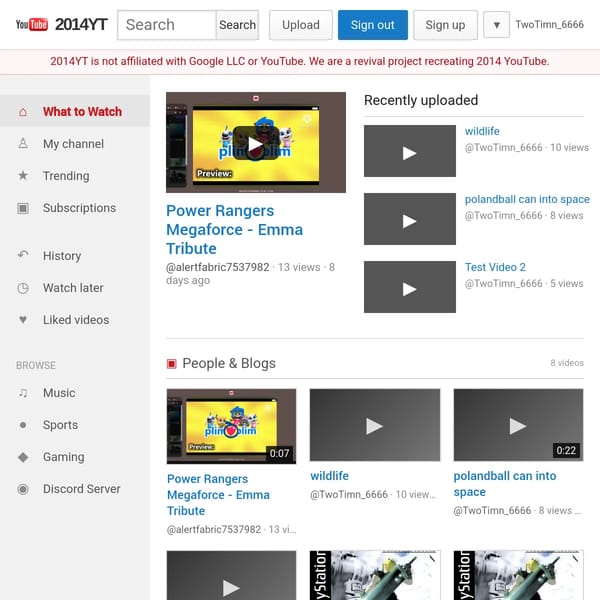This screenshot has width=600, height=600.
Task: Click polandball thumbnail in Recently uploaded
Action: [x=410, y=219]
